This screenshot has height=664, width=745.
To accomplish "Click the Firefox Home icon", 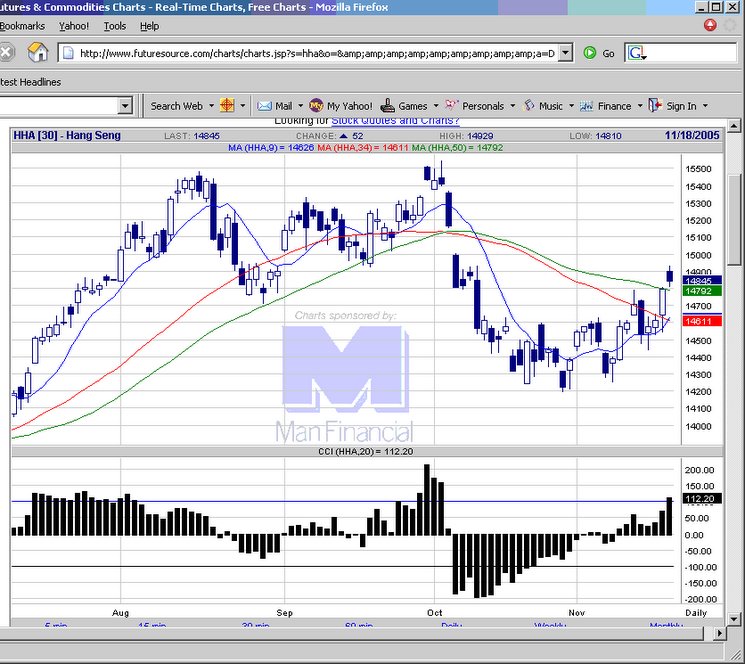I will (38, 52).
